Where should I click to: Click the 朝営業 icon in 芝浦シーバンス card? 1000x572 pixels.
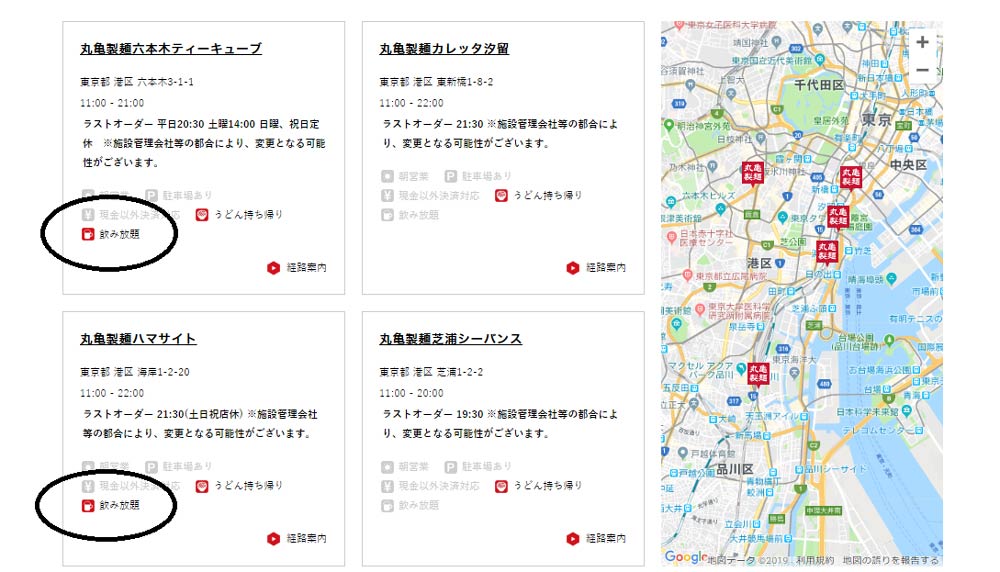(x=387, y=467)
